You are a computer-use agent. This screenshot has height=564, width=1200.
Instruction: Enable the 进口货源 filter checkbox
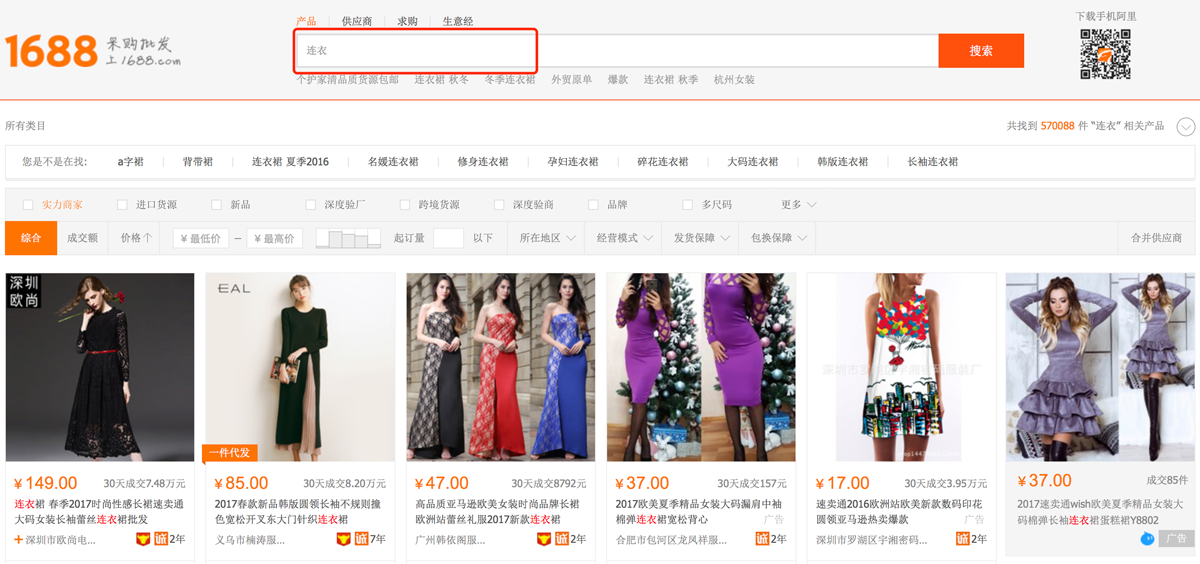[122, 205]
